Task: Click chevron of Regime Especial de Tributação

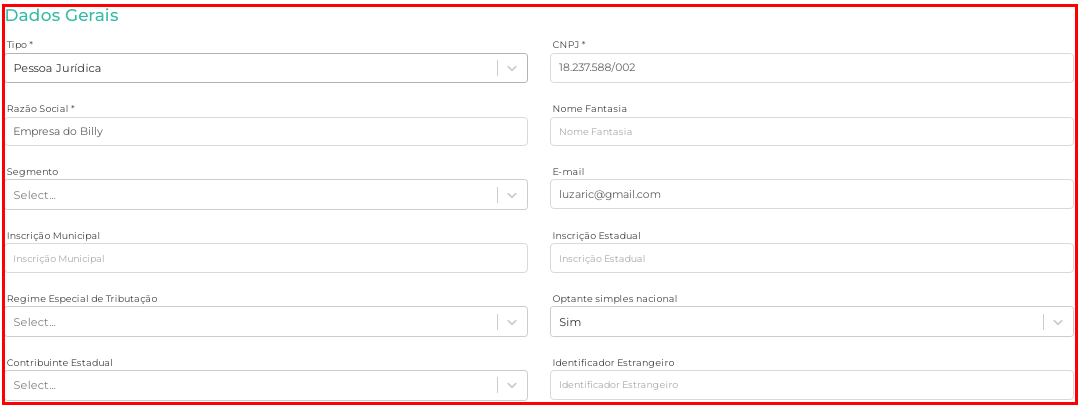Action: pyautogui.click(x=512, y=322)
